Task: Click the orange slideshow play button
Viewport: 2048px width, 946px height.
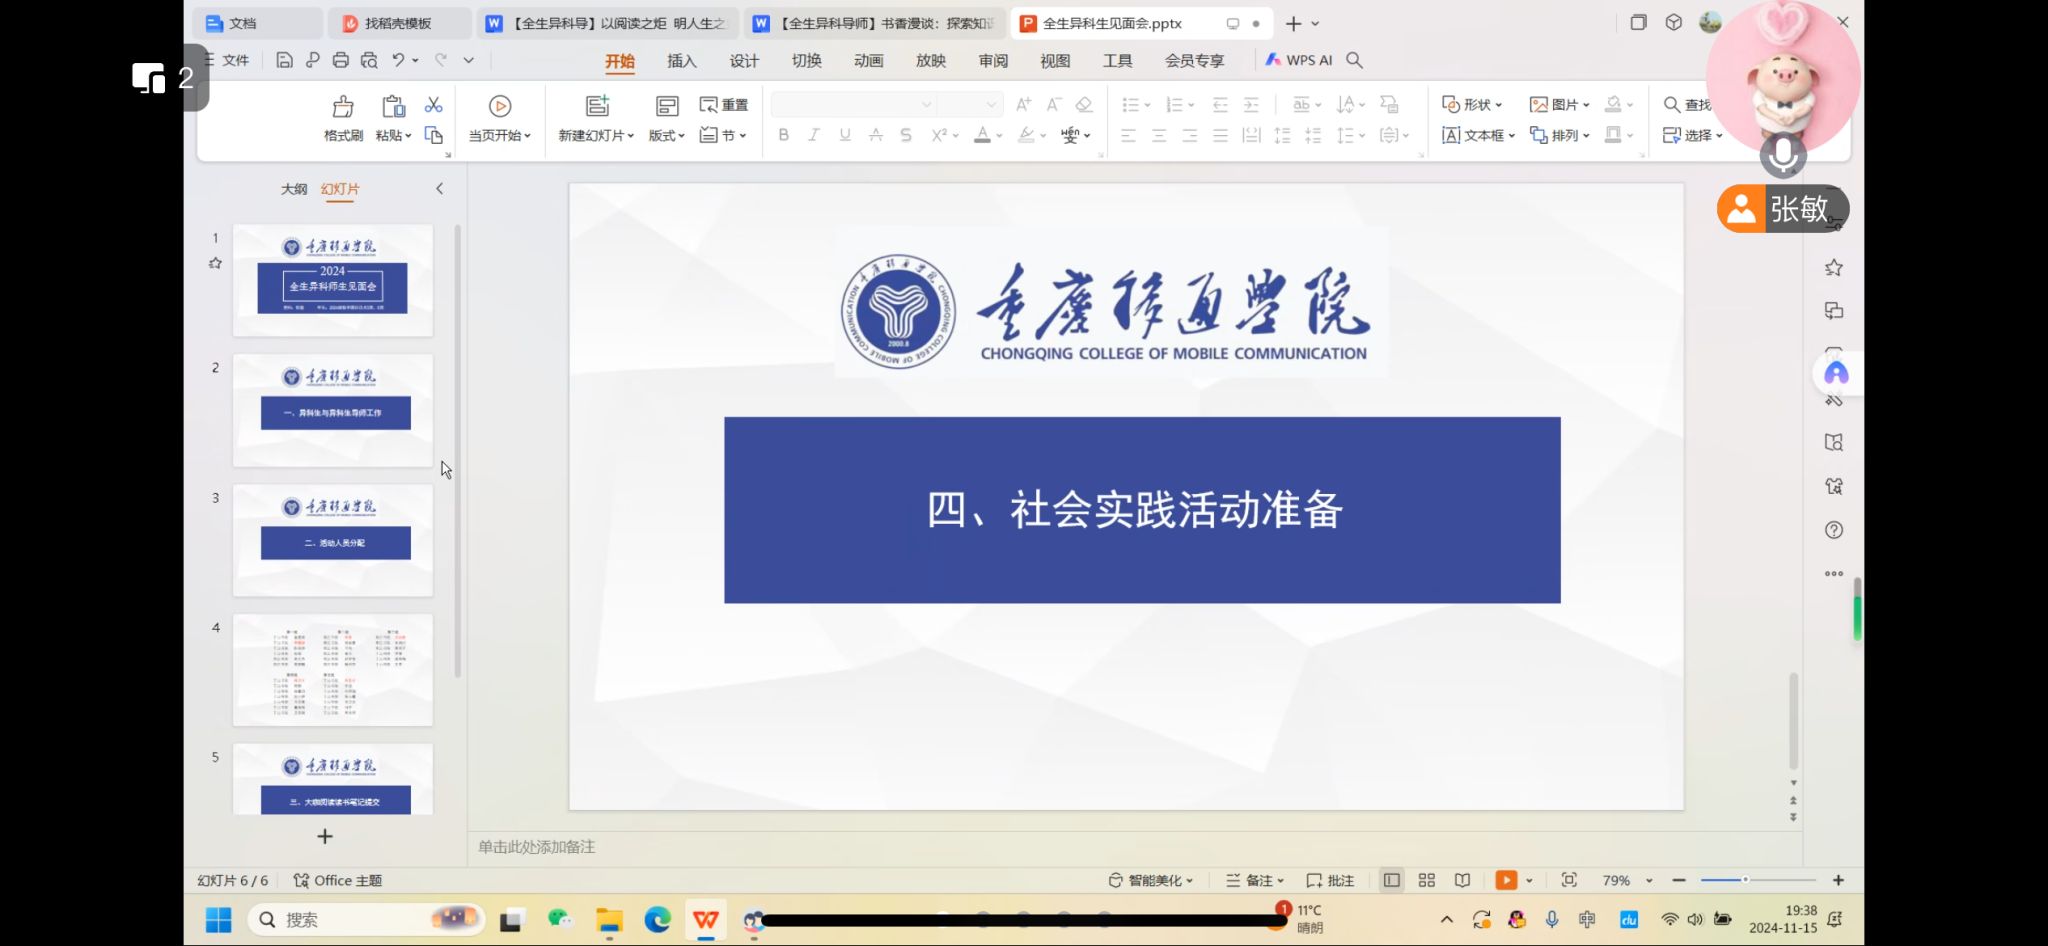Action: 1505,880
